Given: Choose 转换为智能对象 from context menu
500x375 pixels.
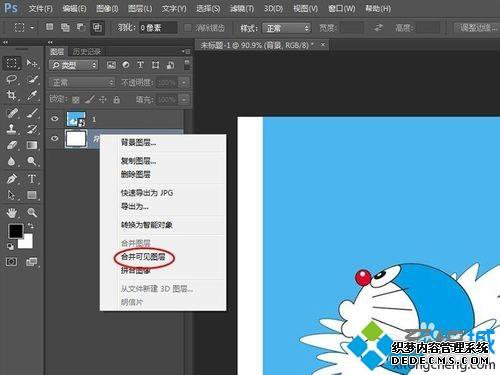Looking at the screenshot, I should [147, 225].
